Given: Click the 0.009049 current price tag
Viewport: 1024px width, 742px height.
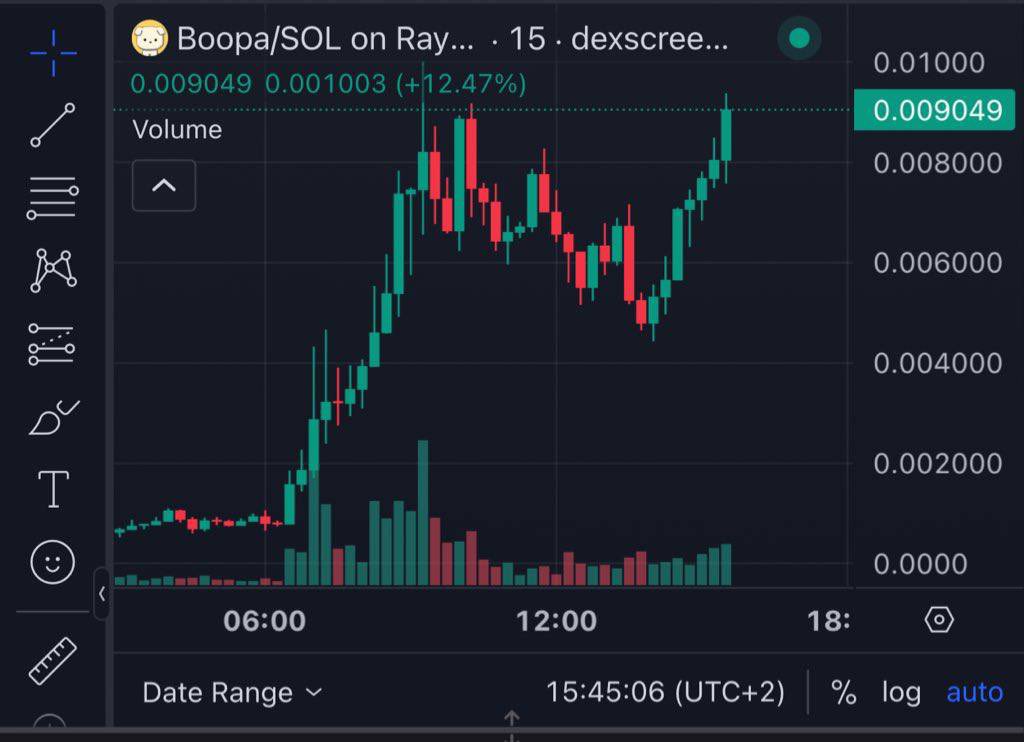Looking at the screenshot, I should pyautogui.click(x=935, y=110).
